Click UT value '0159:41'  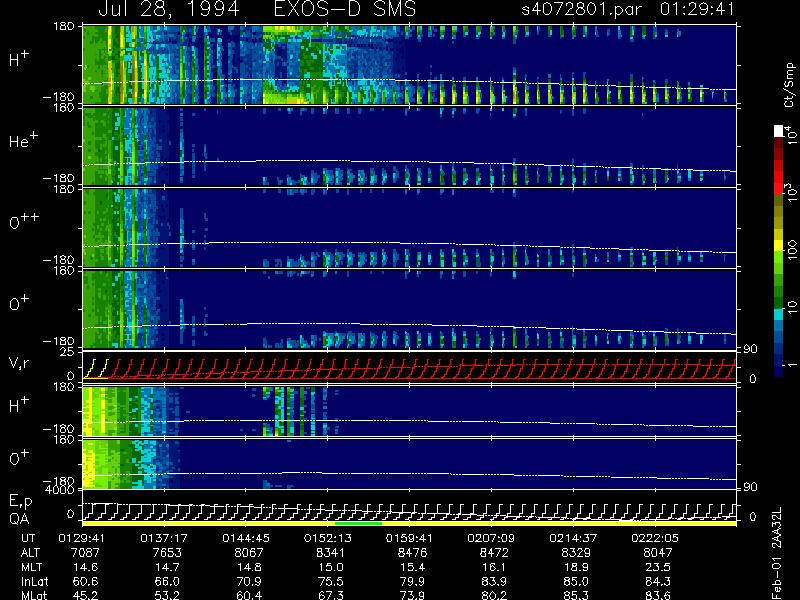pos(409,538)
